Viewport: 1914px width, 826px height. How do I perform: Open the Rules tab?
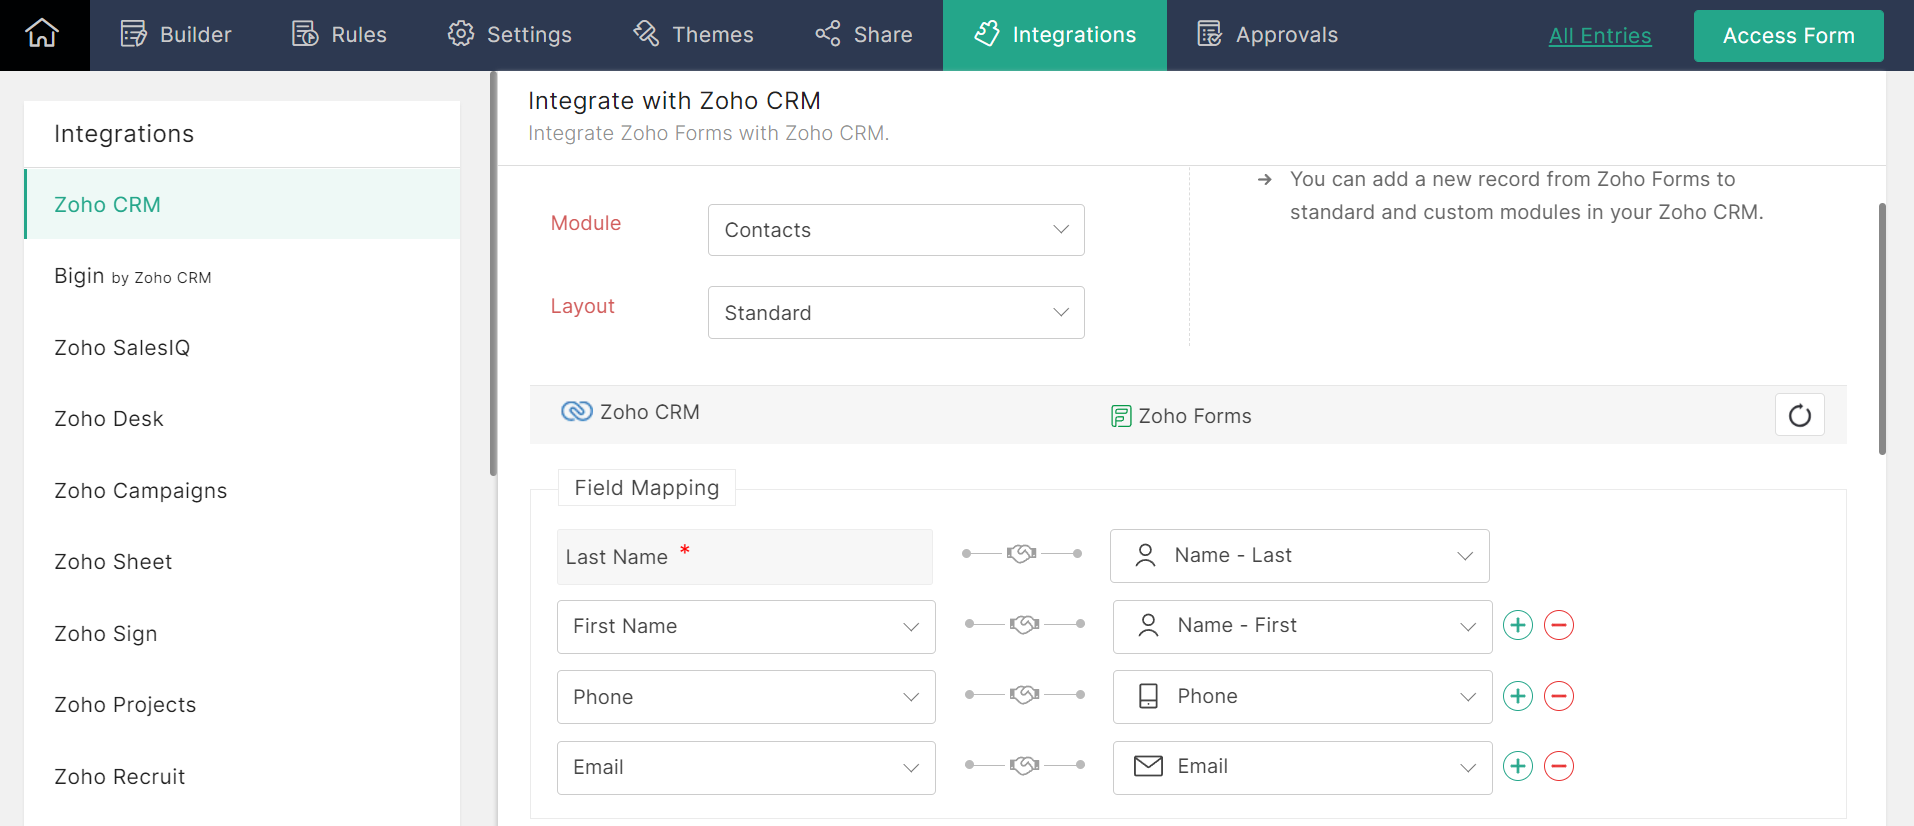(339, 35)
